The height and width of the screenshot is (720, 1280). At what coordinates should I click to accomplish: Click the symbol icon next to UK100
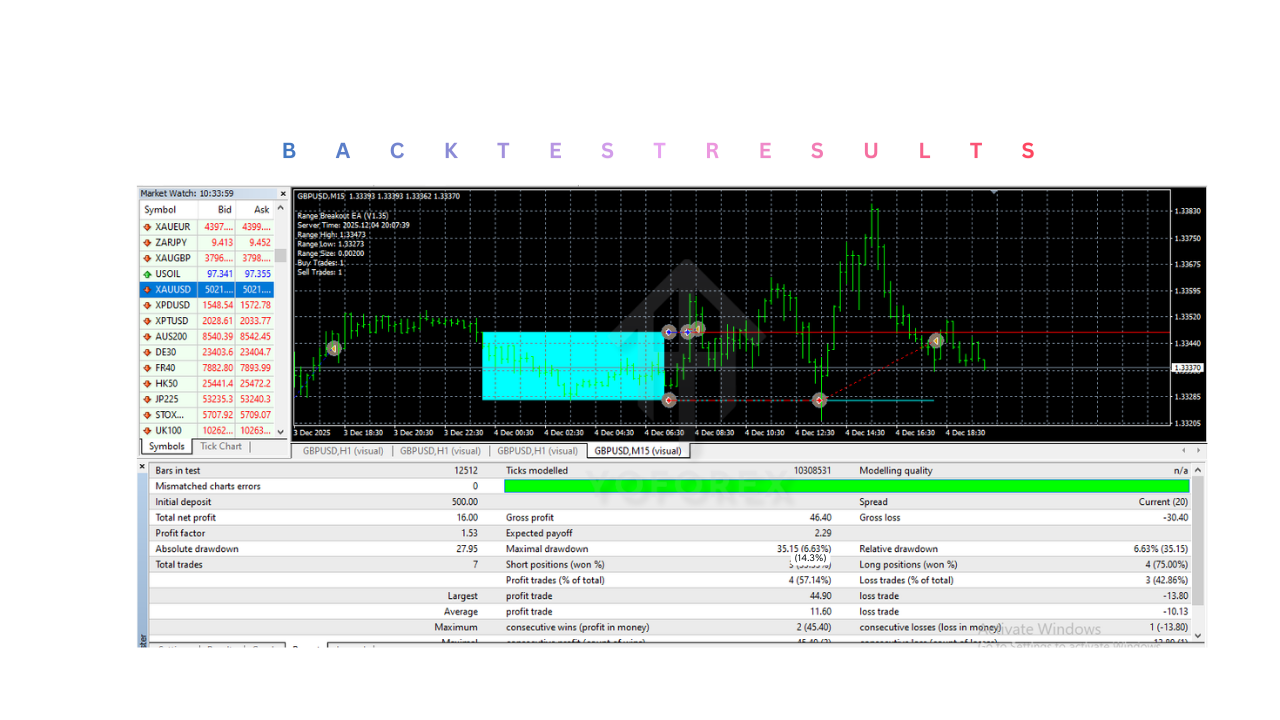coord(148,430)
